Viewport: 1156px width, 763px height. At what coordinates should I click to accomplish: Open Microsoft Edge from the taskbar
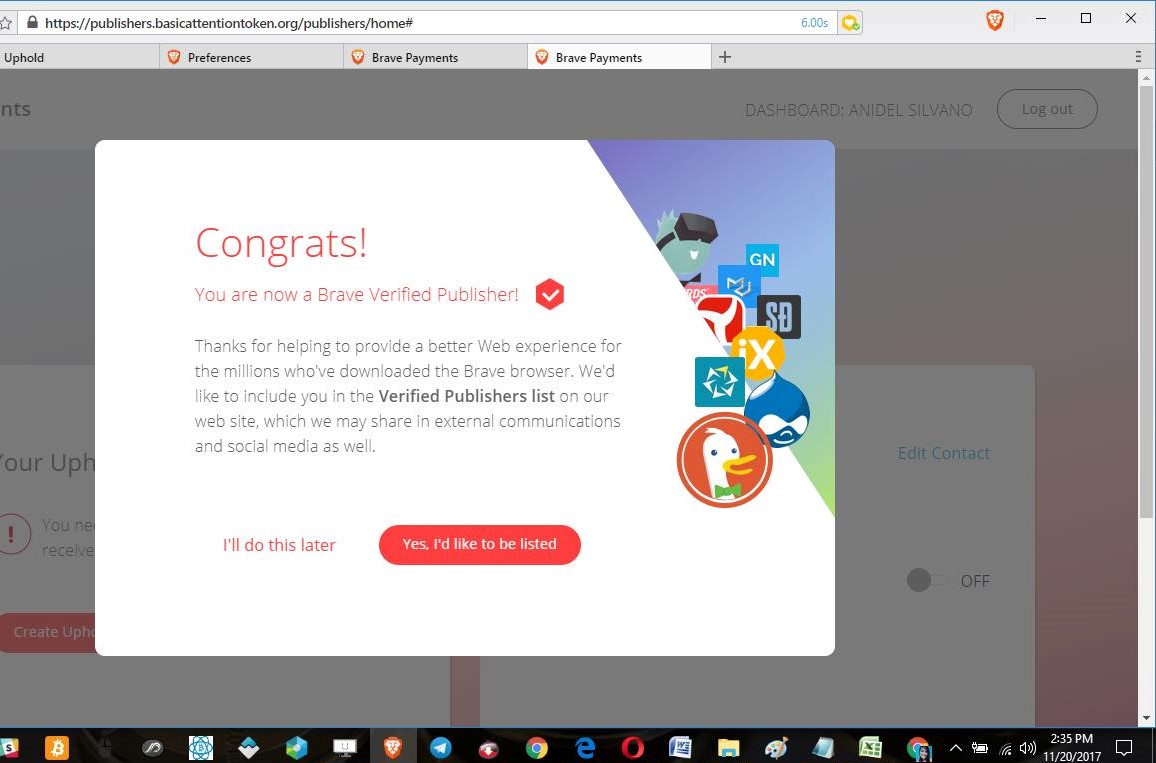click(585, 748)
